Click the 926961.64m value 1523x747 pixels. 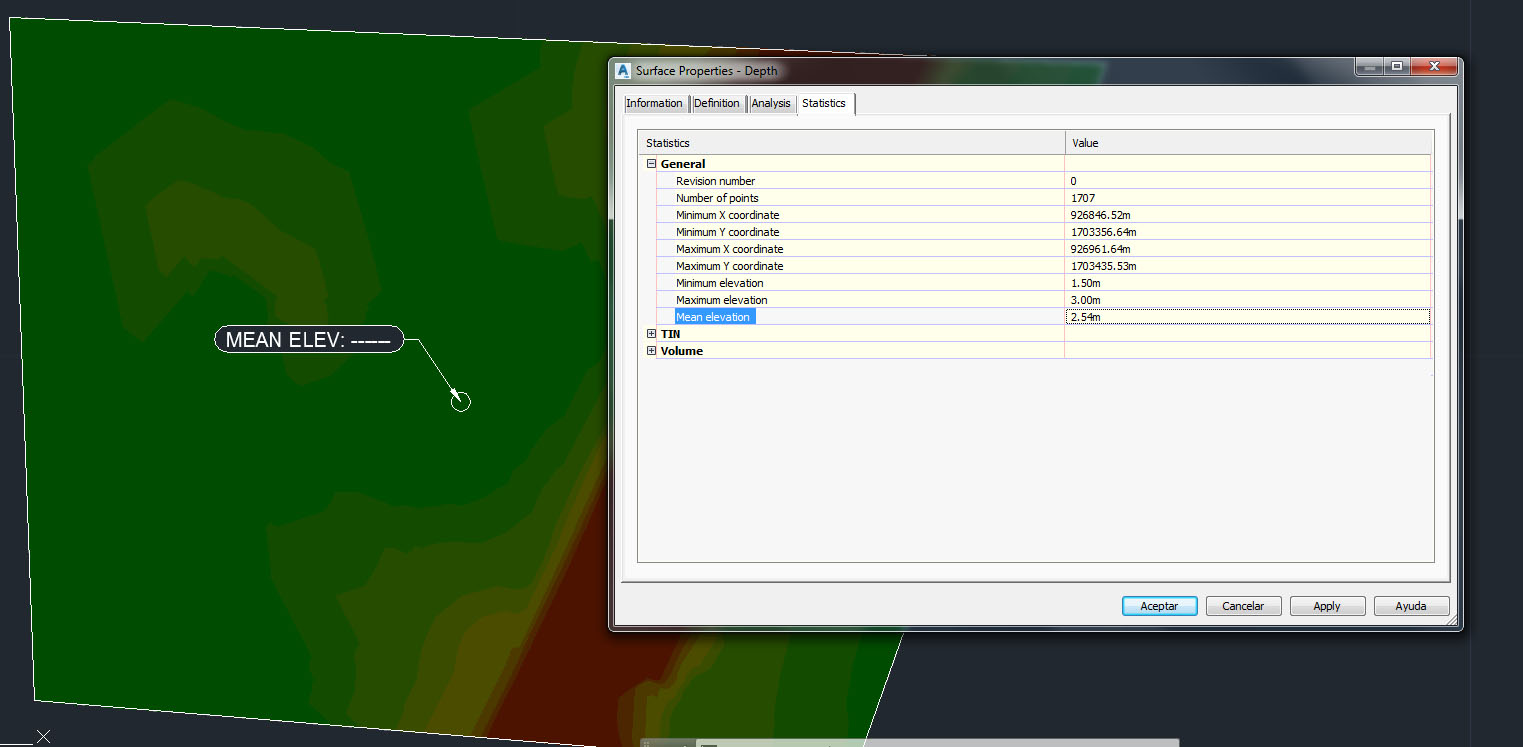[1100, 249]
